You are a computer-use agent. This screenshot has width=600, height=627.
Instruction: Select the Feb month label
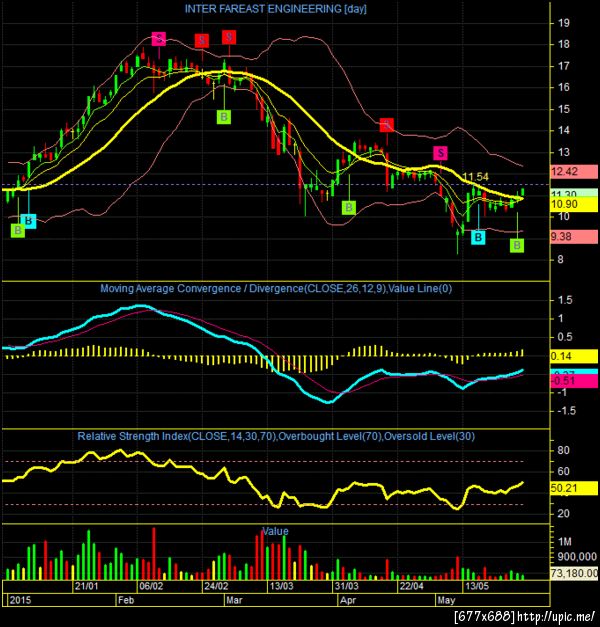point(126,600)
